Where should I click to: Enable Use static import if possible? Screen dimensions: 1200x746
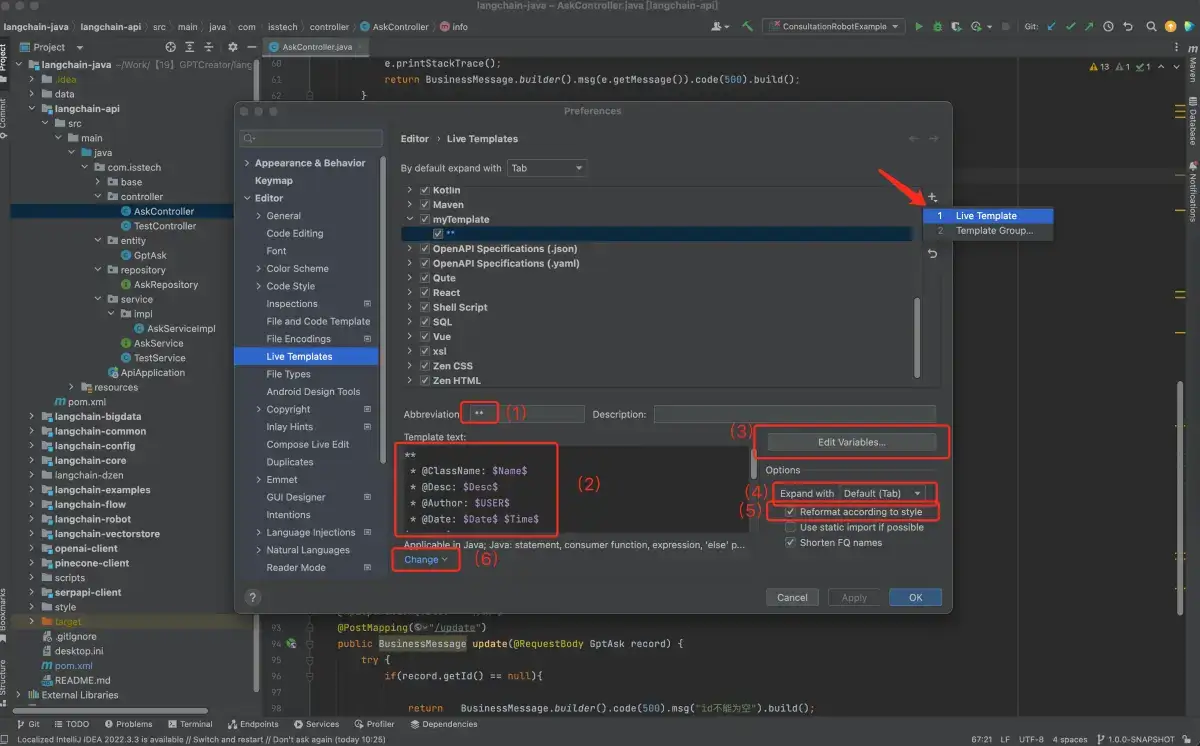[x=790, y=527]
